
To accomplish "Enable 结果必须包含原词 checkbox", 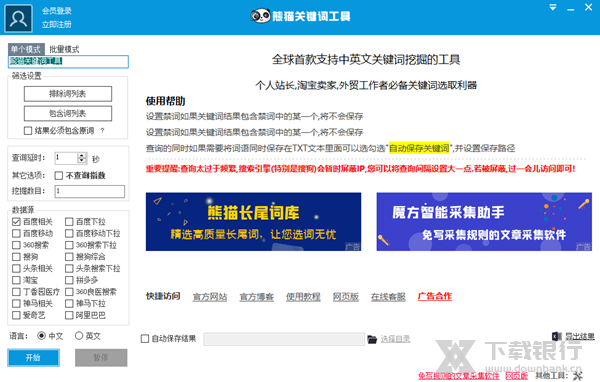I will click(28, 131).
